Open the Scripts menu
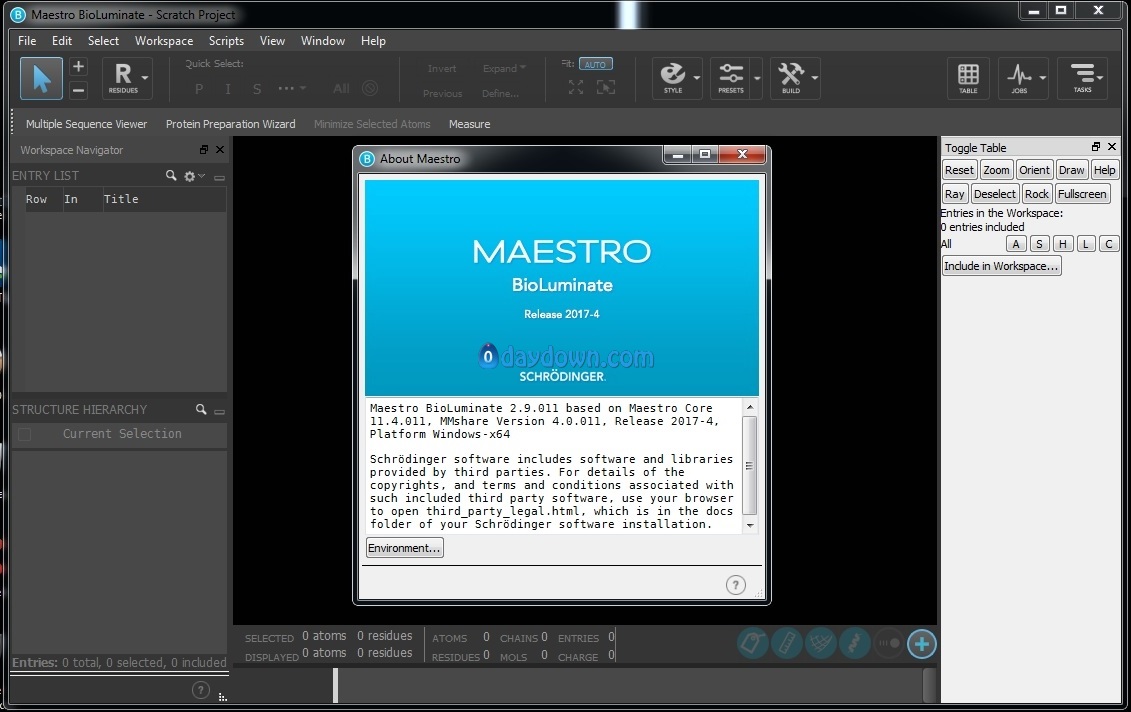The height and width of the screenshot is (712, 1131). (x=226, y=41)
